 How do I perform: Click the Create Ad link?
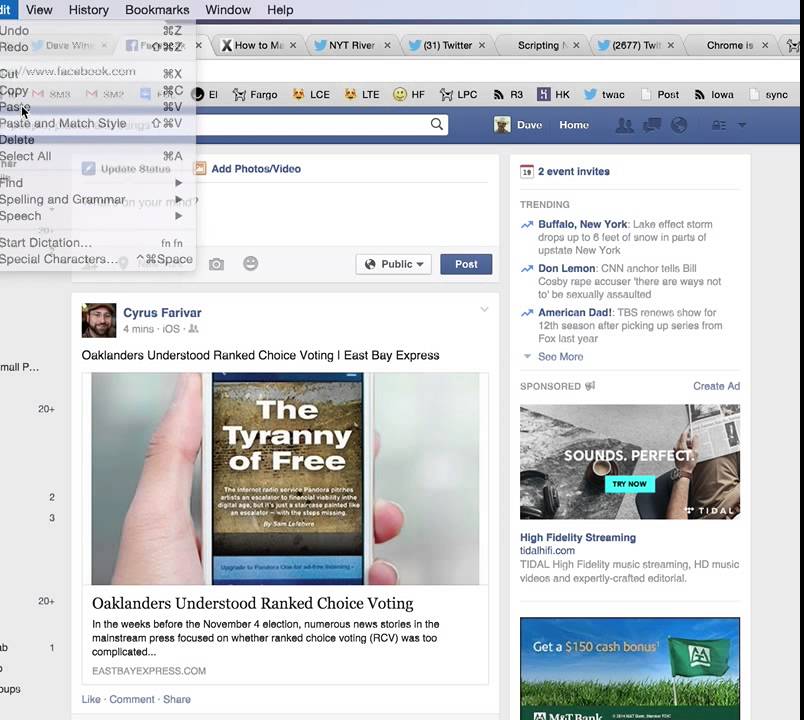716,386
